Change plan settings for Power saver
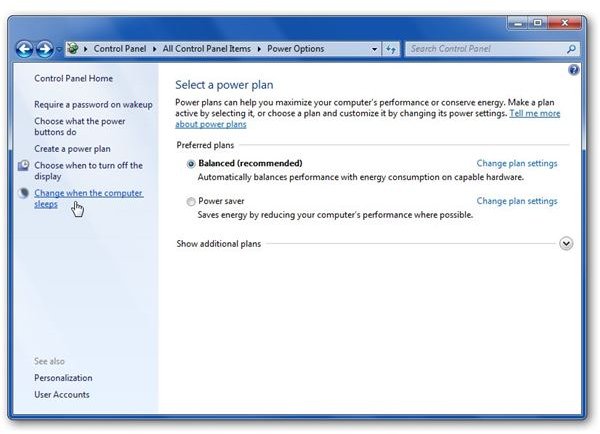Screen dimensions: 600x434 (x=517, y=201)
